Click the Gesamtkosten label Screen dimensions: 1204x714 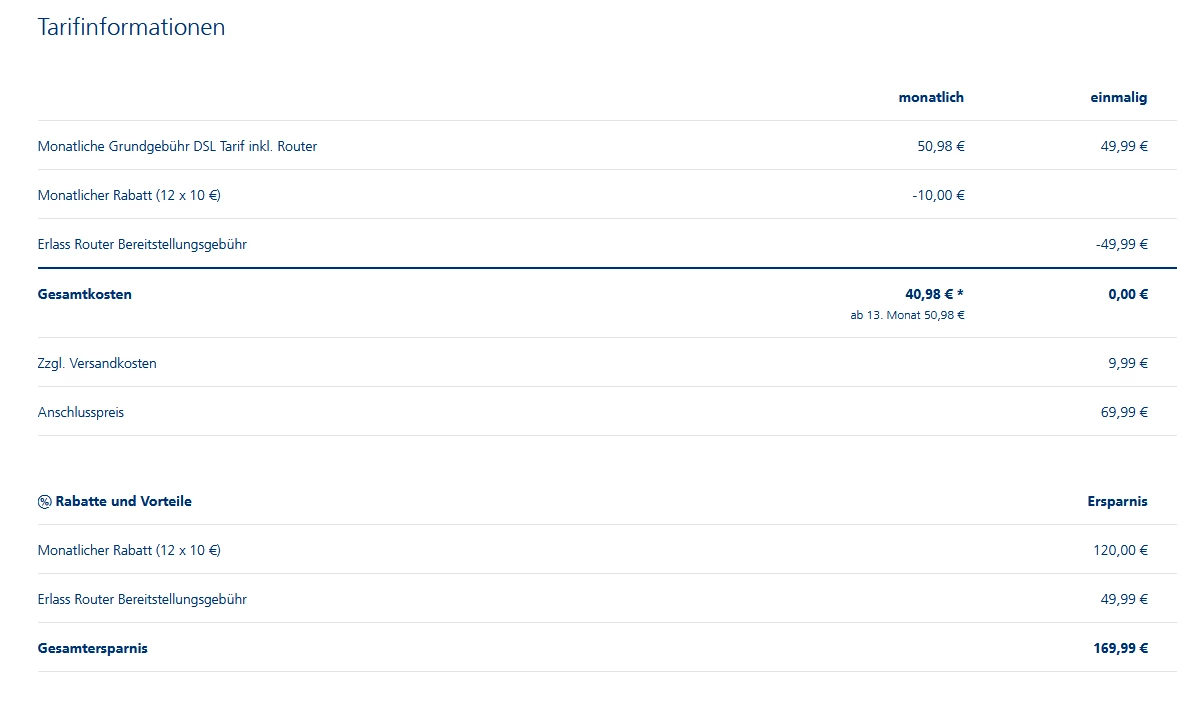point(85,294)
